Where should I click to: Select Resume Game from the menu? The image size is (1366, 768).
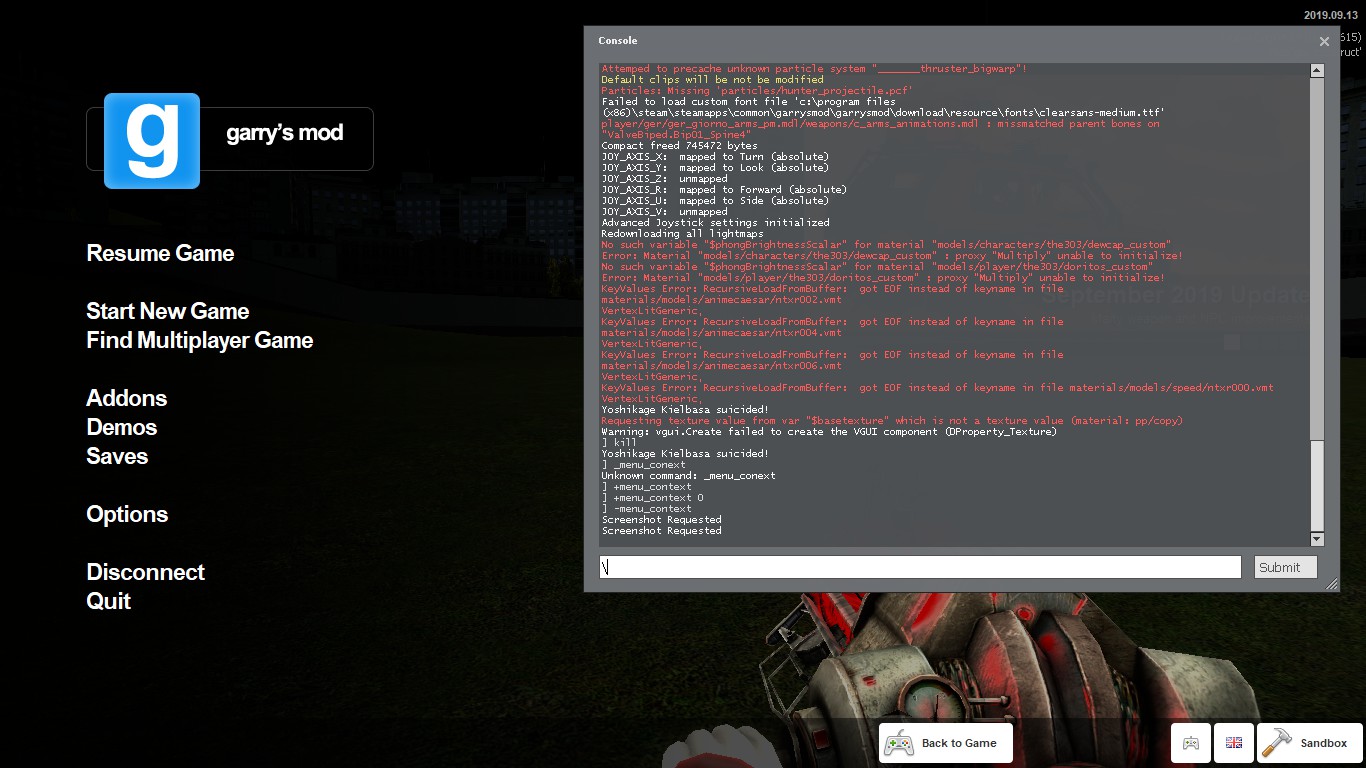160,253
